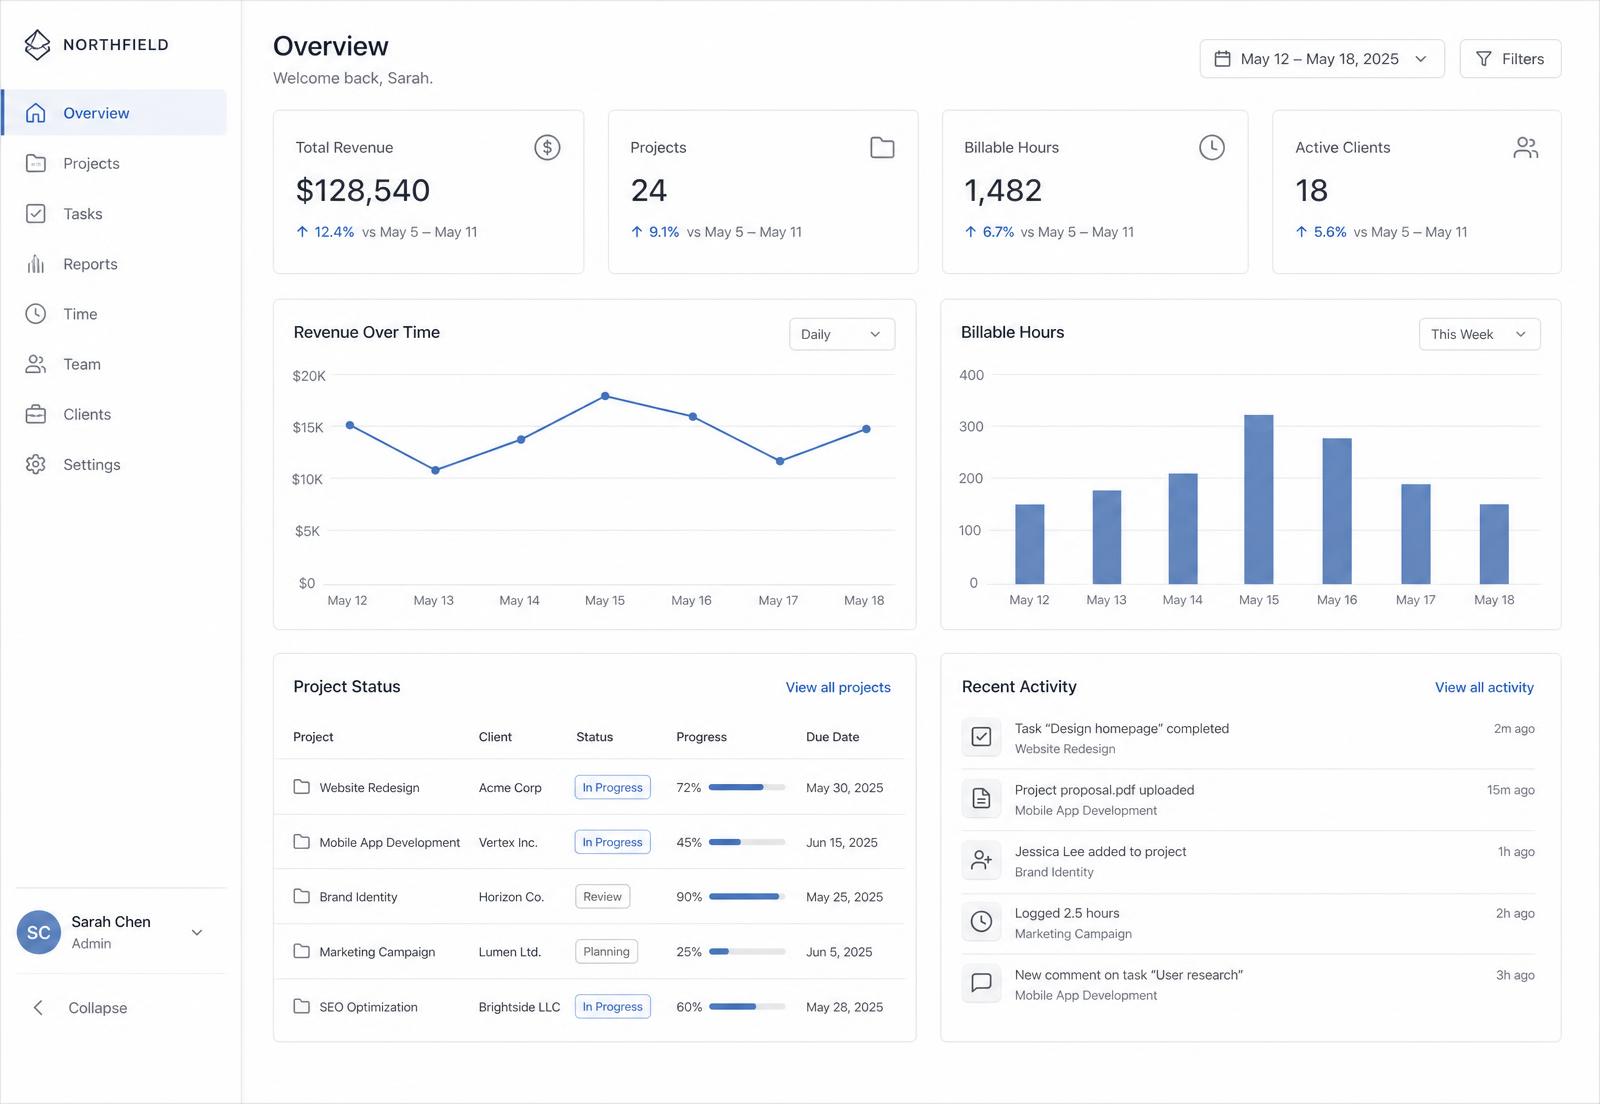Click the $128,540 total revenue value
The height and width of the screenshot is (1104, 1600).
(363, 190)
